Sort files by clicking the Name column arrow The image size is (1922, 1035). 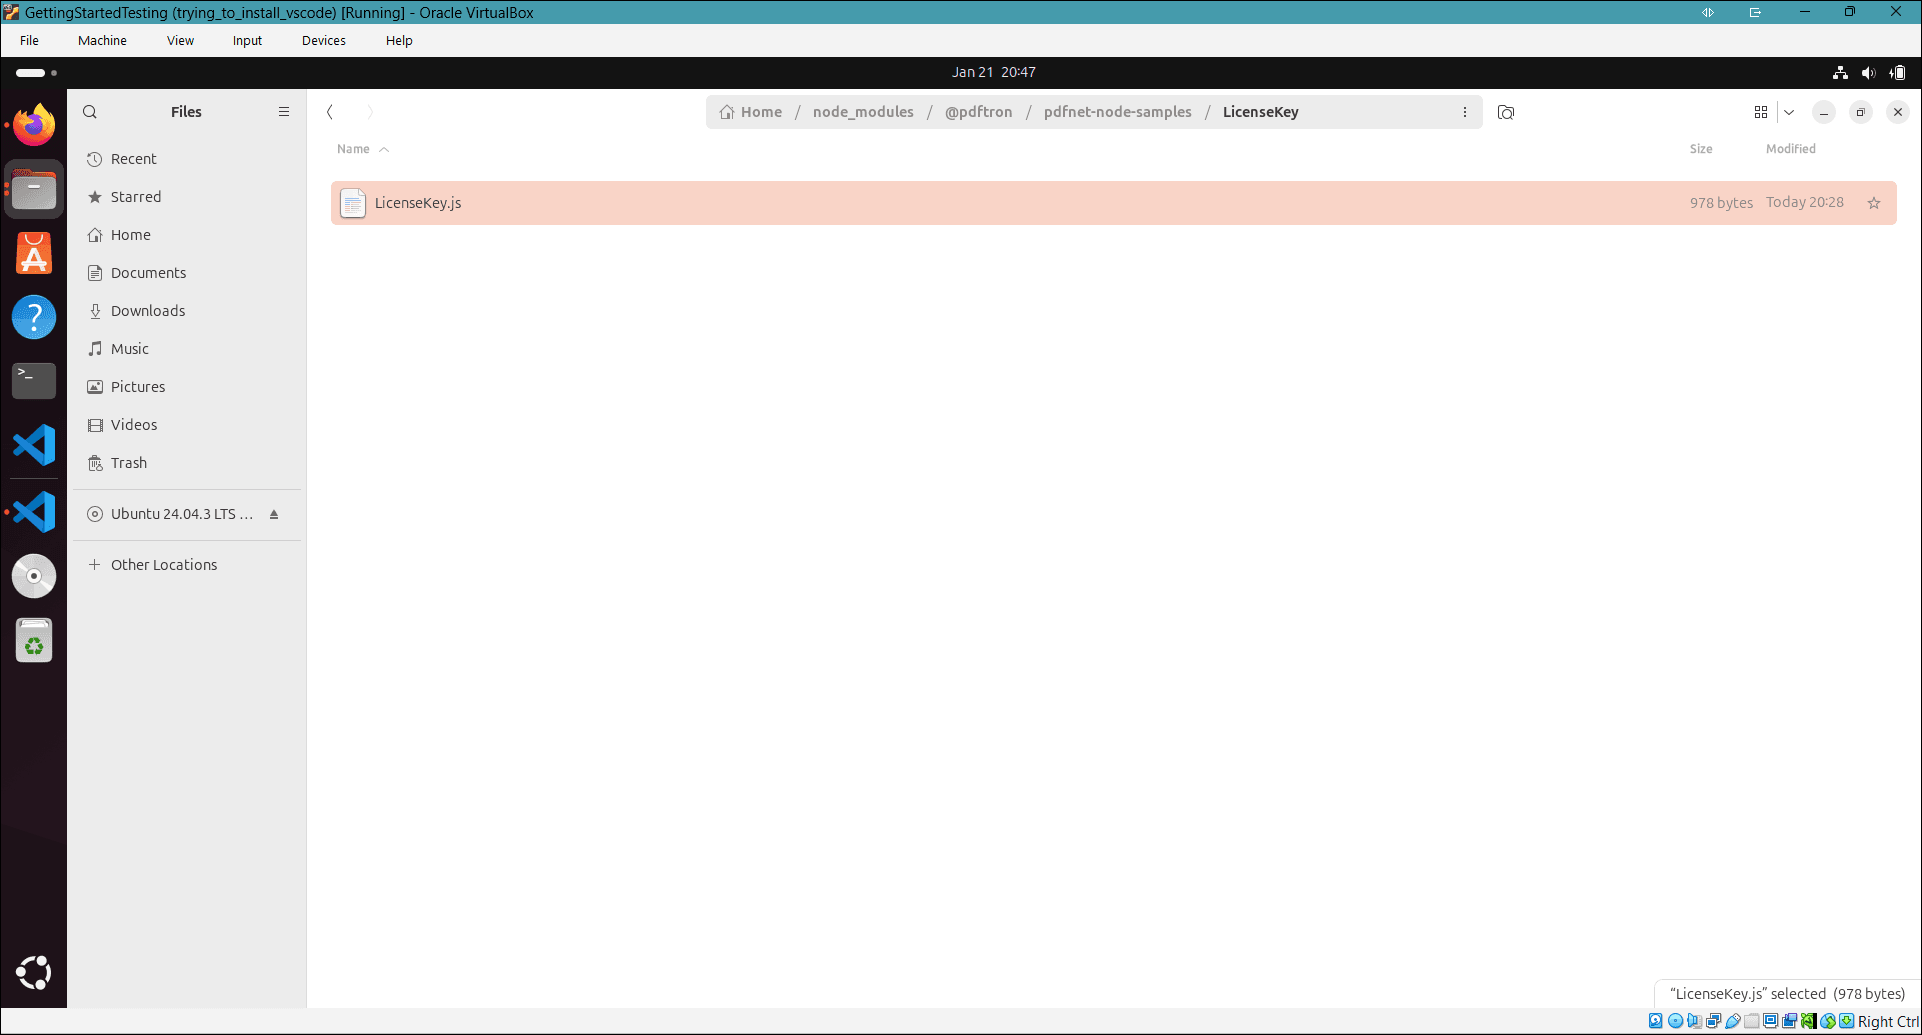[383, 148]
